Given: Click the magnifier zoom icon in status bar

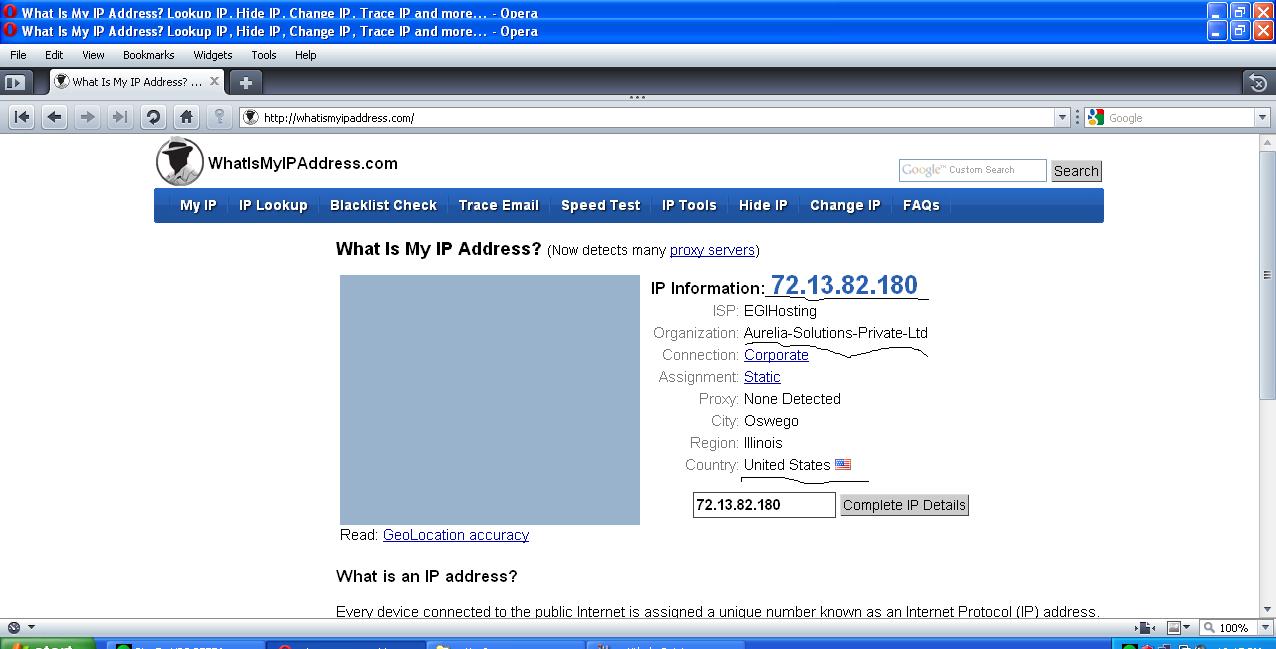Looking at the screenshot, I should [x=1210, y=628].
